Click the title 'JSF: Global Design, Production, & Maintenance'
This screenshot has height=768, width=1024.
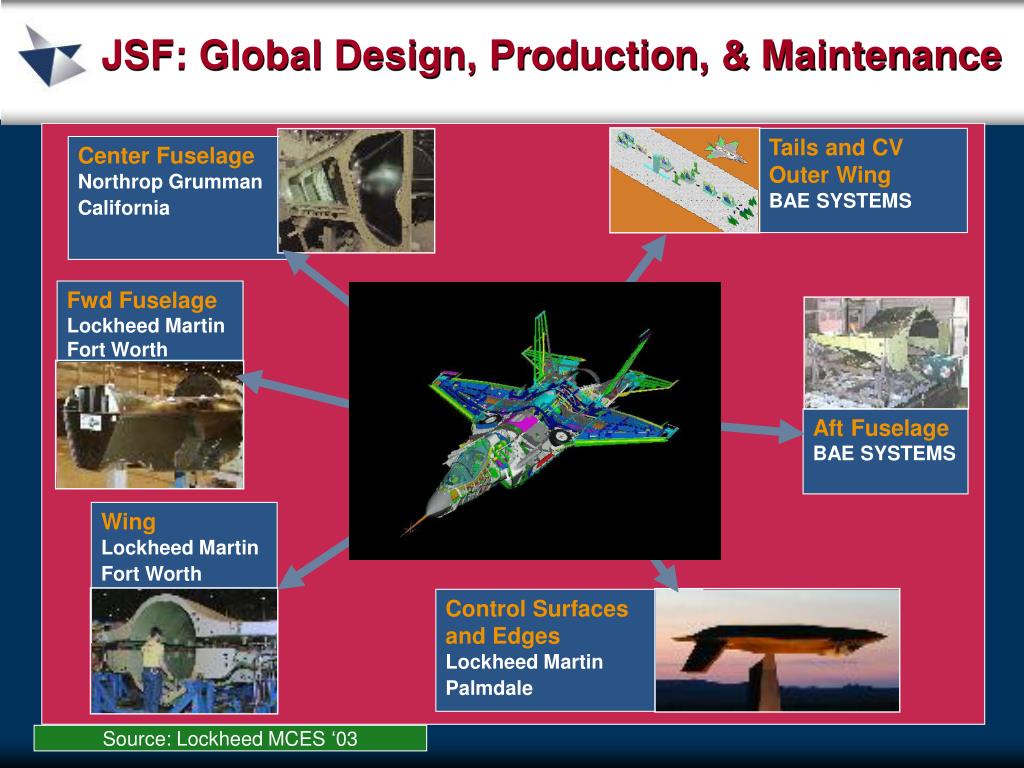(552, 56)
